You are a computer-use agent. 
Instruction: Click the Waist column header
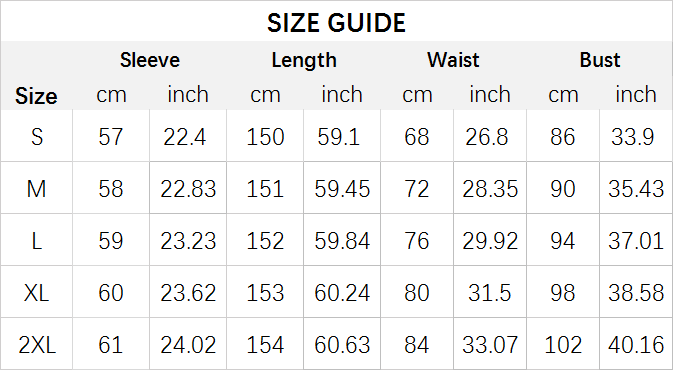453,60
